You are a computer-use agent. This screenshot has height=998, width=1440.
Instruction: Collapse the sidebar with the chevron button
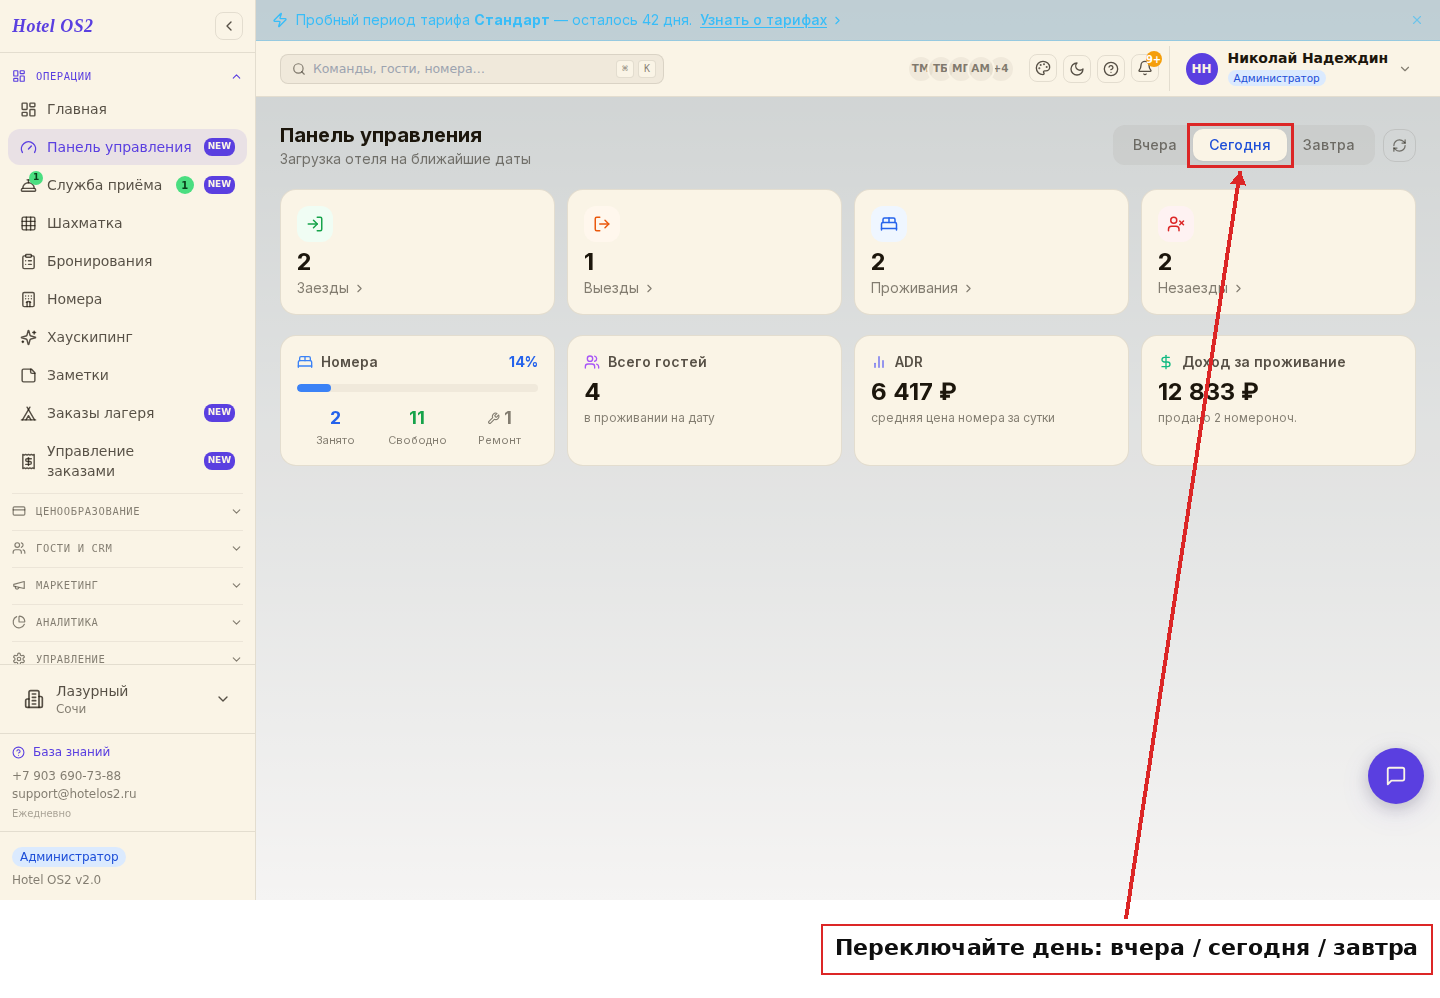point(229,26)
